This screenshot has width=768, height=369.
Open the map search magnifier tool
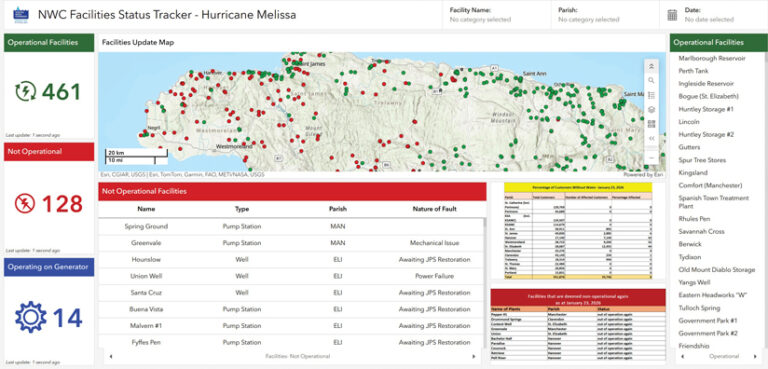pos(651,80)
